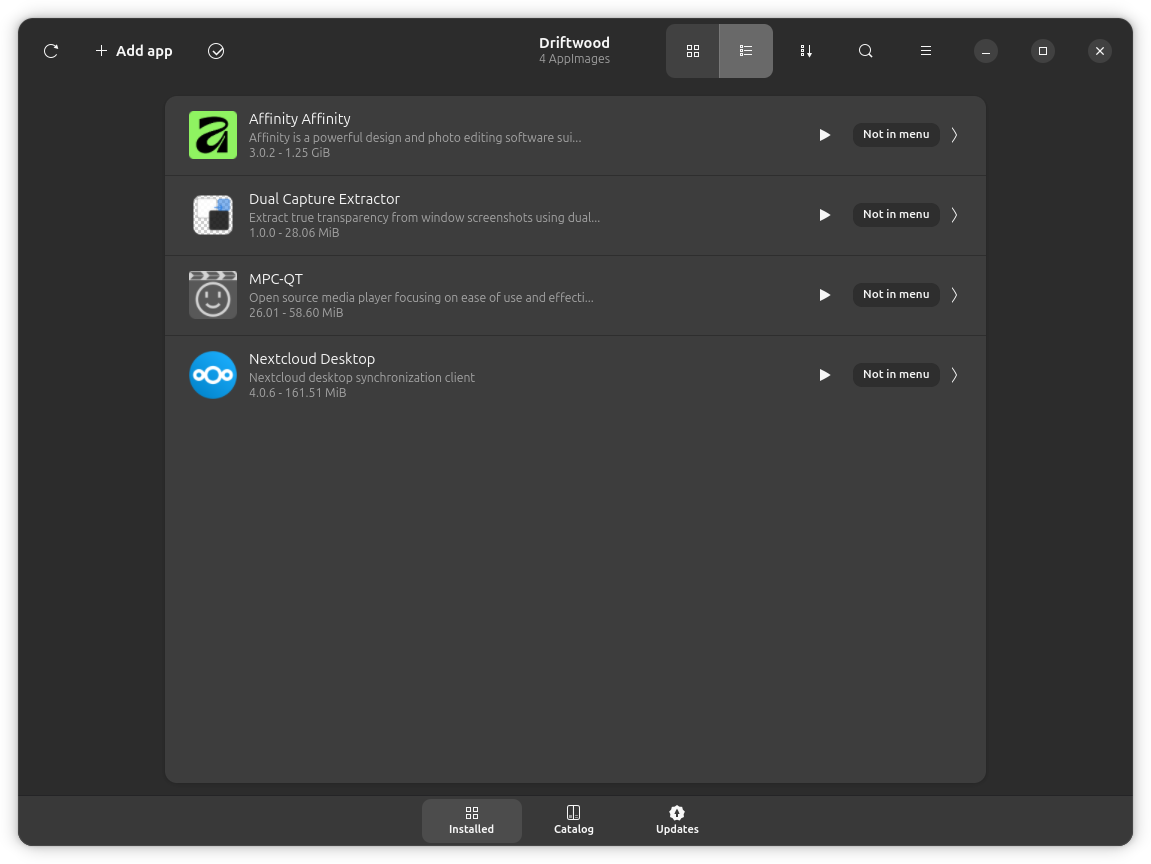Open the Catalog tab
Image resolution: width=1151 pixels, height=864 pixels.
pyautogui.click(x=574, y=820)
